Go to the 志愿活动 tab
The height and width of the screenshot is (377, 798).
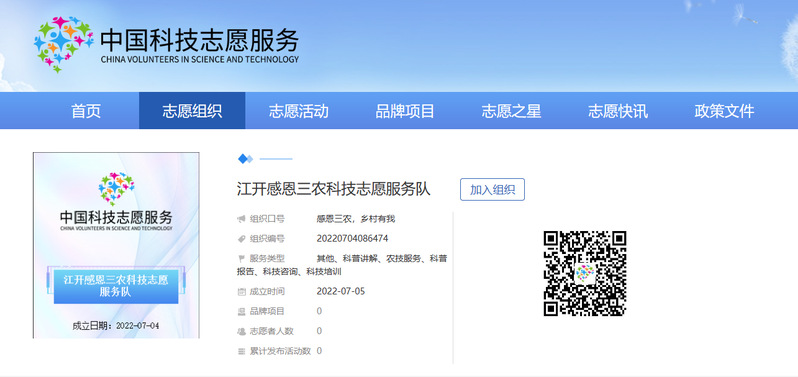298,111
